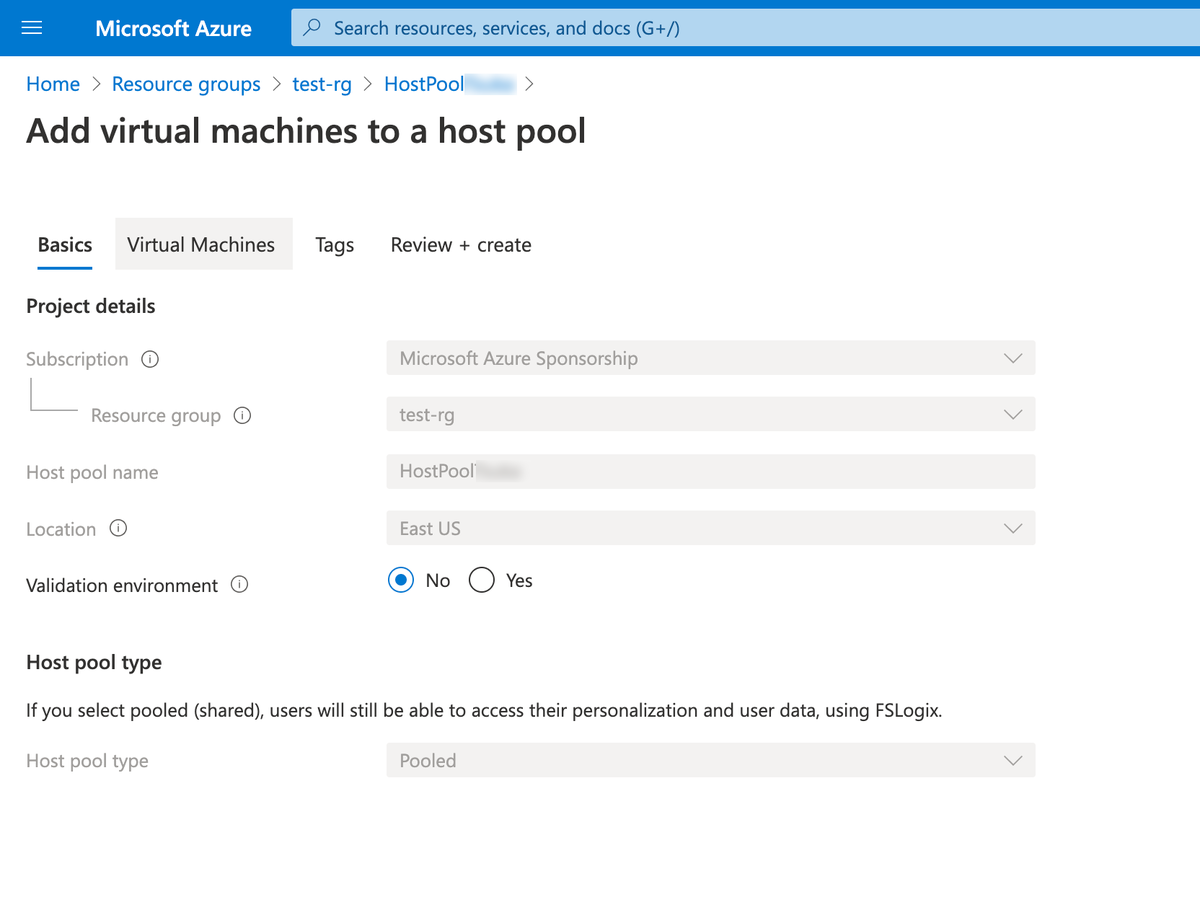
Task: Open the Host pool type dropdown
Action: tap(711, 760)
